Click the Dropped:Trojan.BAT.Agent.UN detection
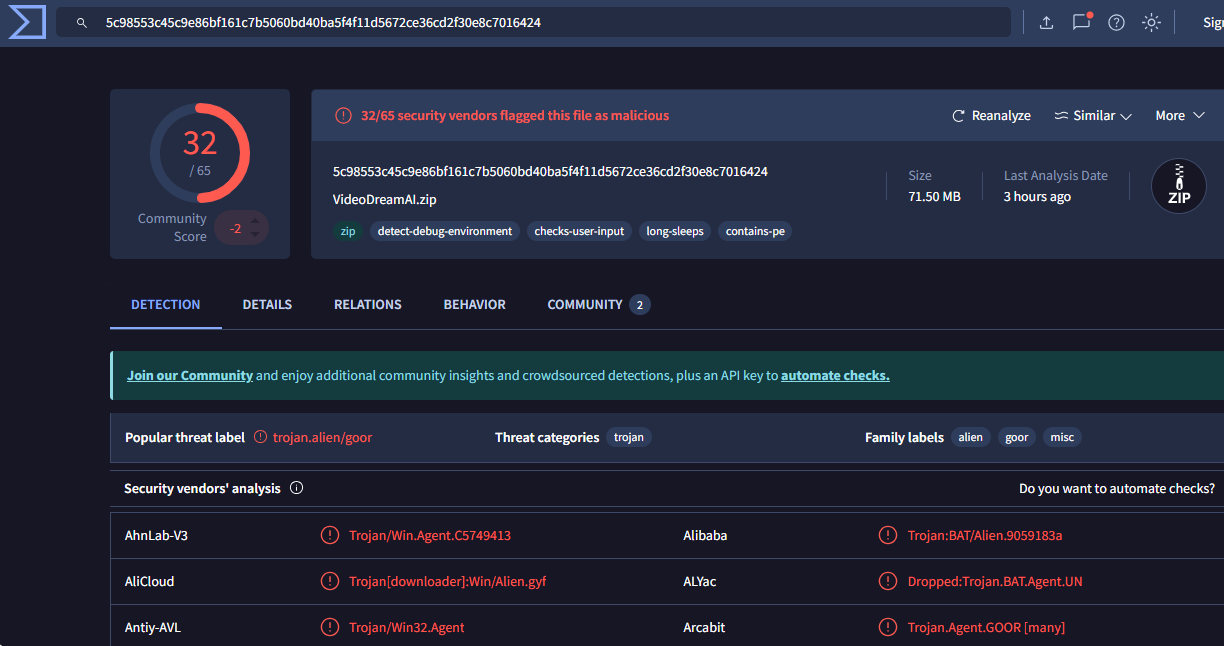The image size is (1224, 646). point(995,581)
